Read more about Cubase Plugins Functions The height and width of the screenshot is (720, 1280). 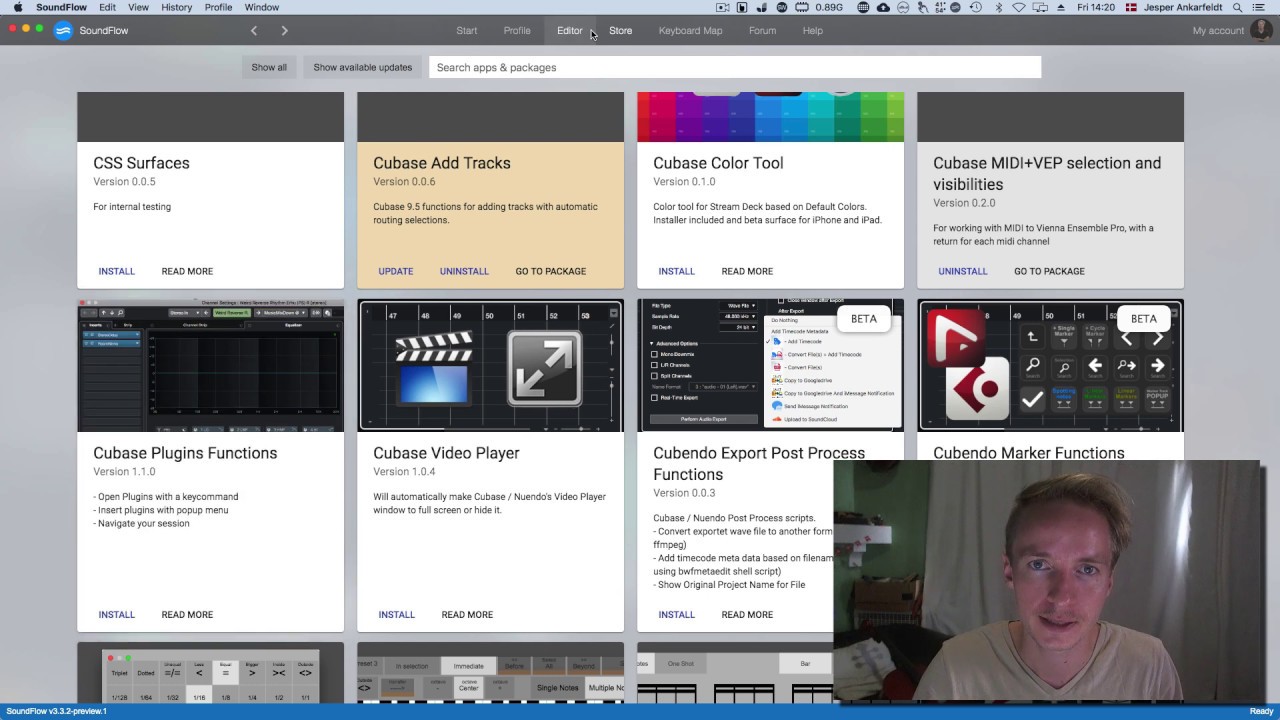tap(187, 615)
